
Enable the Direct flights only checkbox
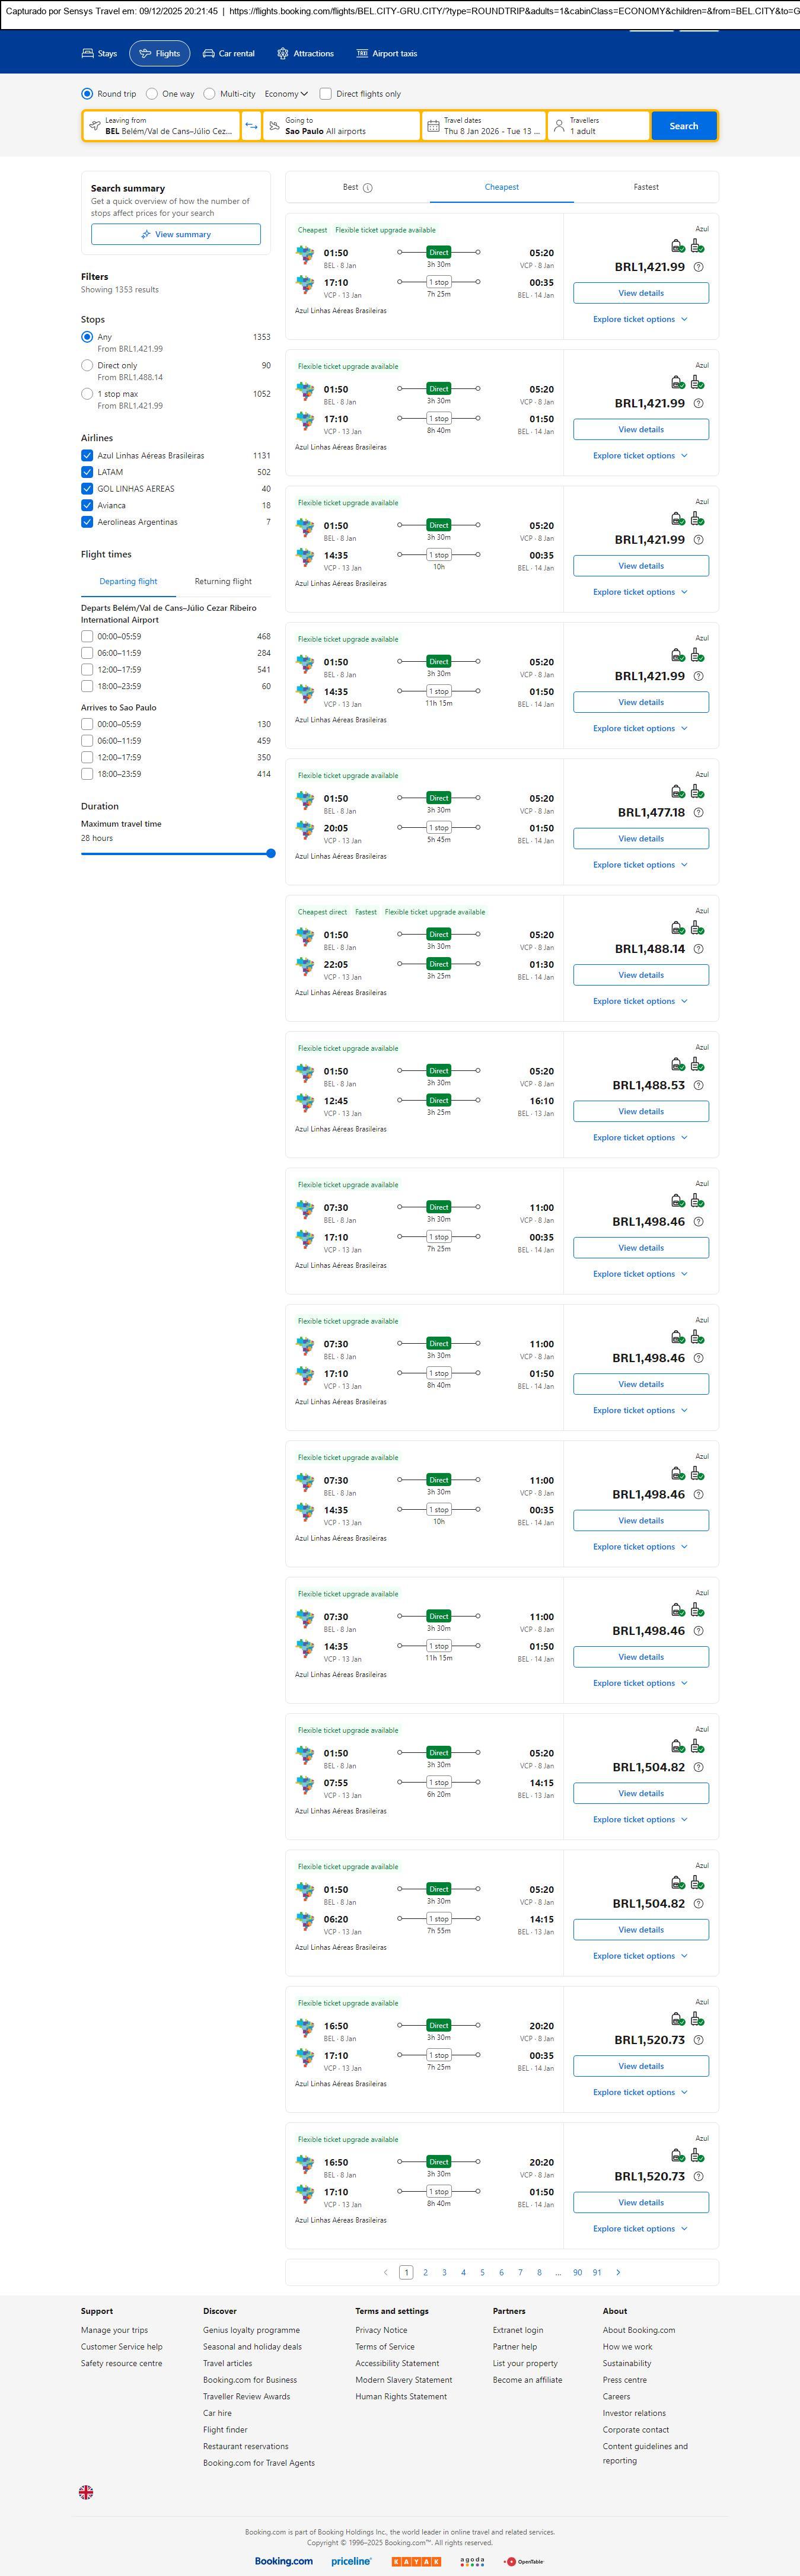[325, 94]
